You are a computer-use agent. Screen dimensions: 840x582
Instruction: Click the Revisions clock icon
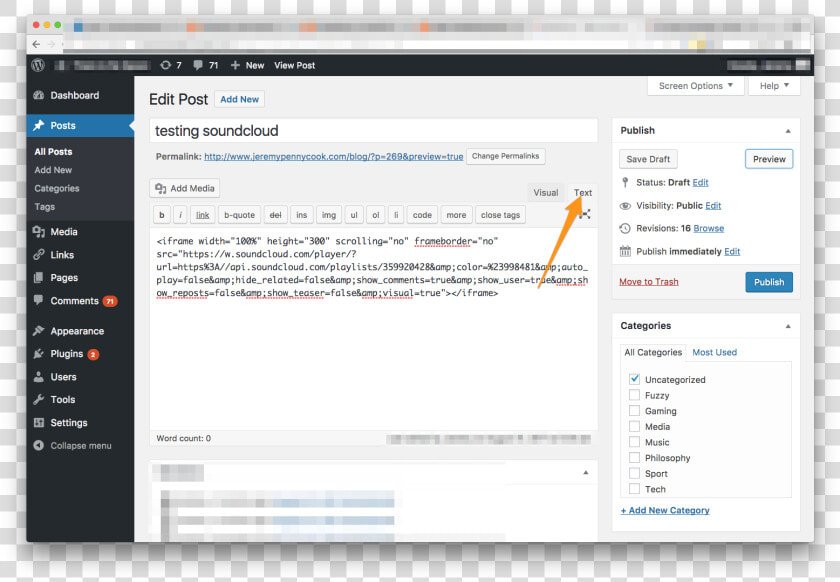[x=625, y=228]
